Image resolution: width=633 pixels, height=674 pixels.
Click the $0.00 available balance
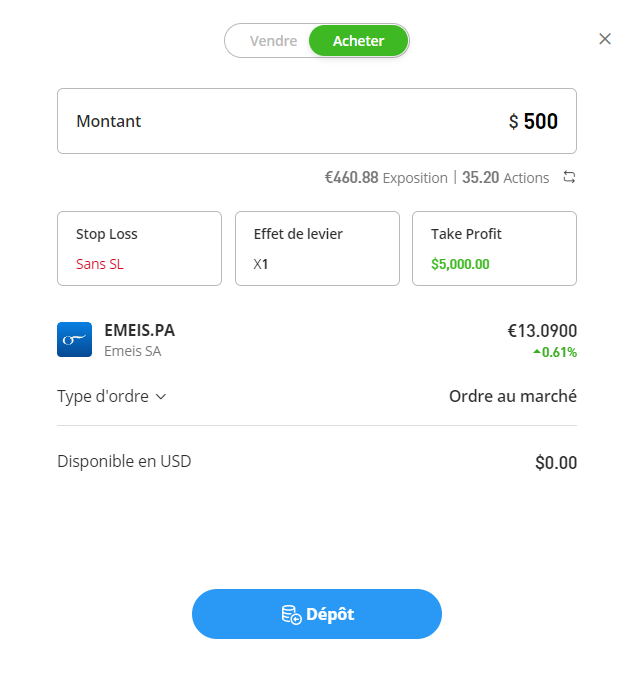point(555,462)
